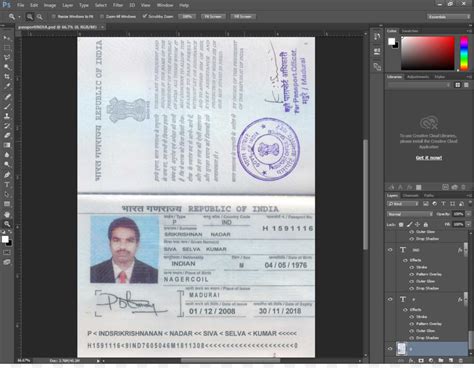Image resolution: width=474 pixels, height=368 pixels.
Task: Hide the IND text layer eye icon
Action: click(390, 250)
